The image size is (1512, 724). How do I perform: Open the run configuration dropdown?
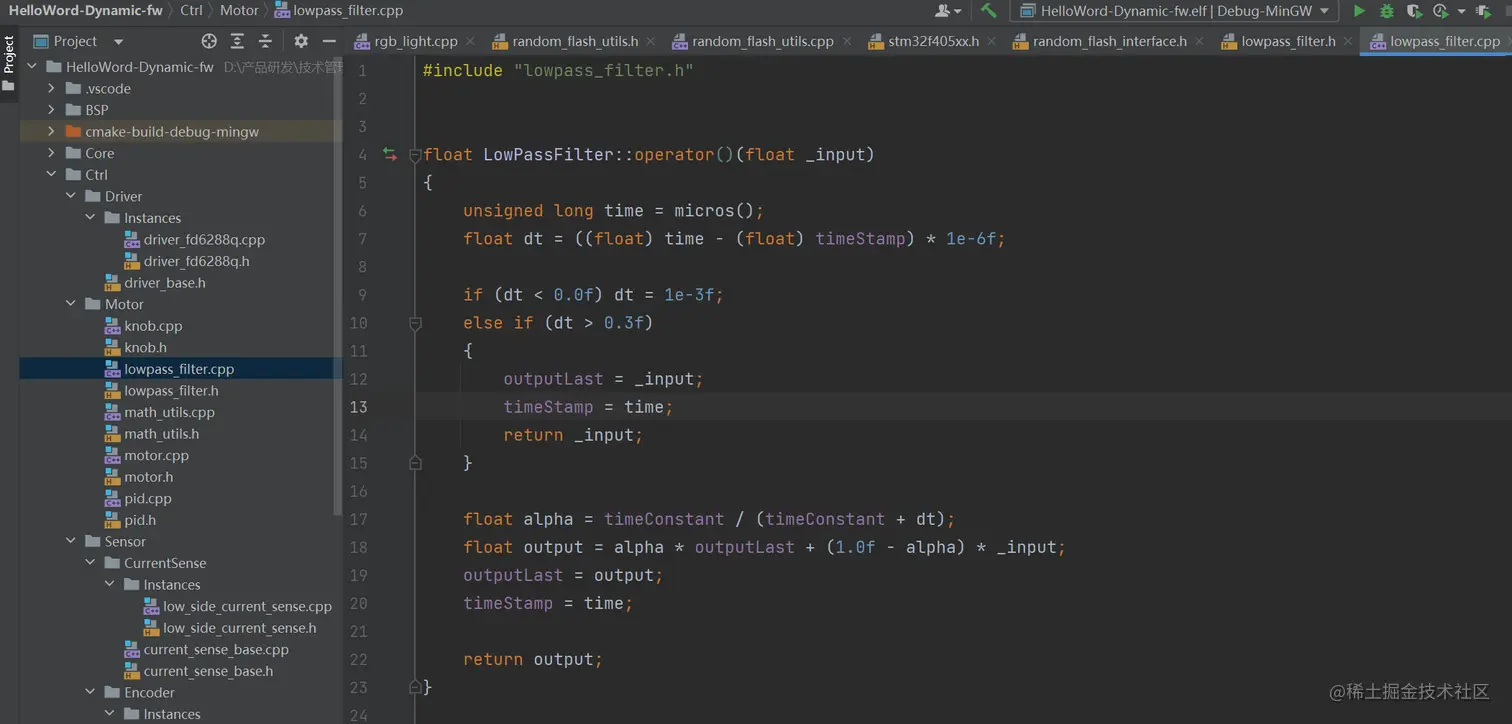[x=1174, y=11]
